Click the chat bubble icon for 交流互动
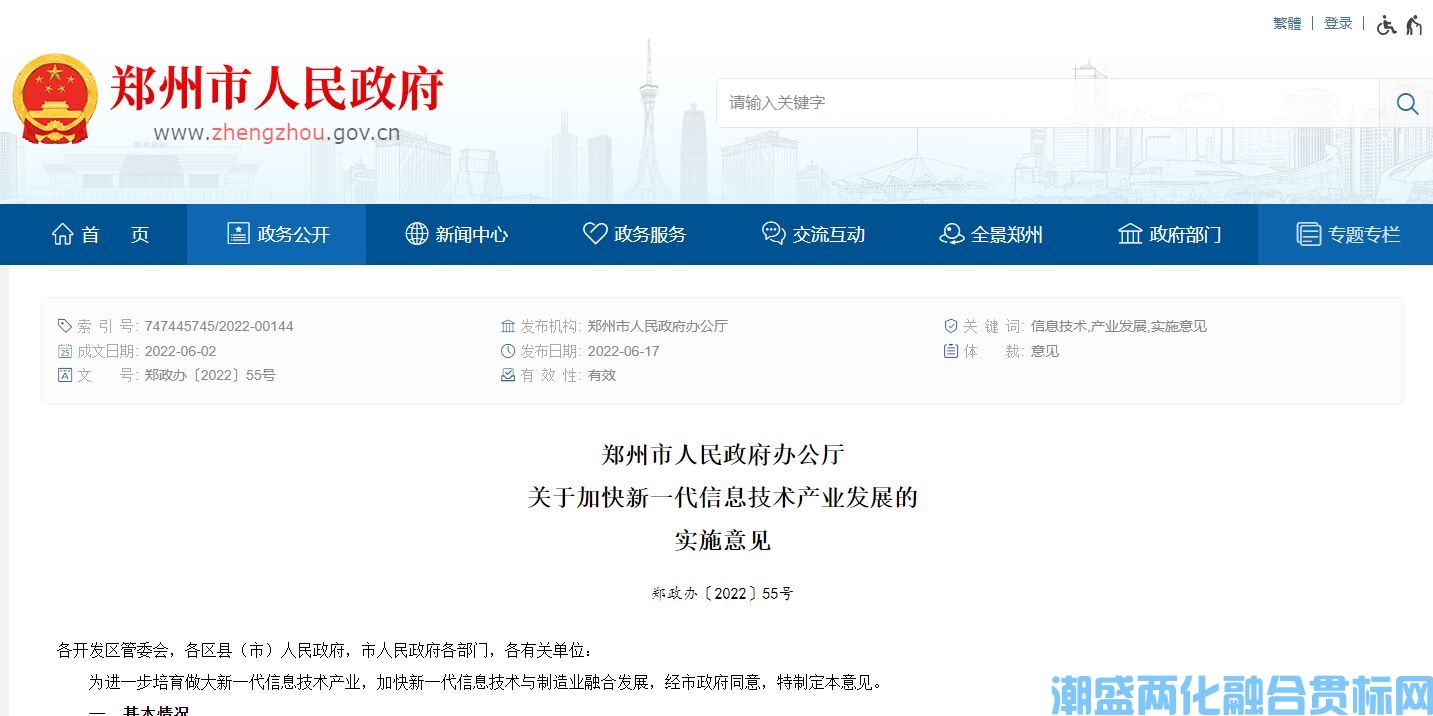Image resolution: width=1433 pixels, height=716 pixels. [773, 234]
